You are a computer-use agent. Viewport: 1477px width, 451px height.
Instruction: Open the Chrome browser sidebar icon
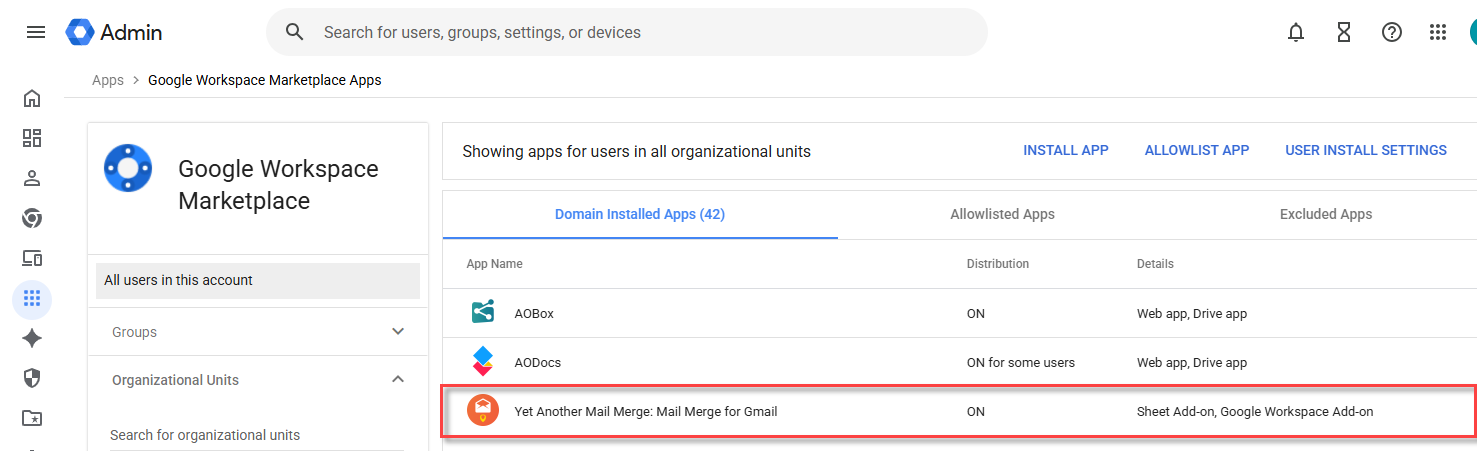(32, 218)
